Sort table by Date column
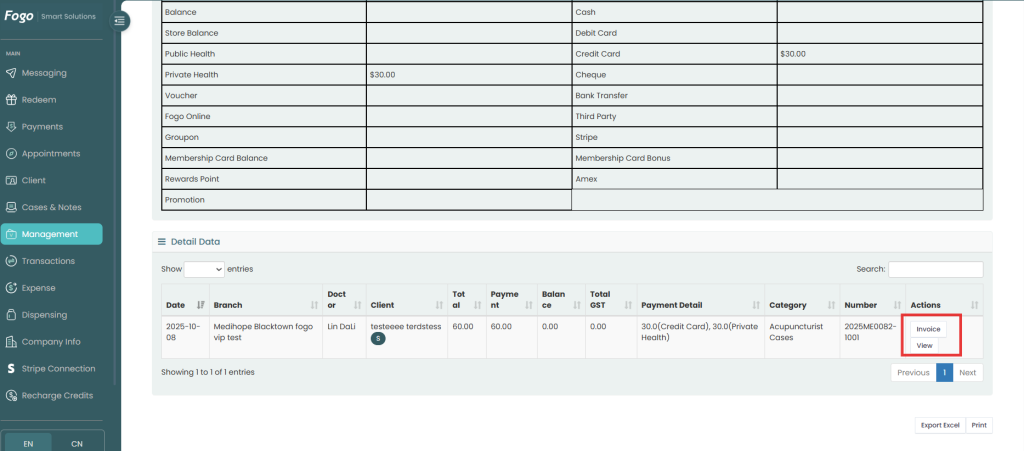This screenshot has width=1024, height=451. tap(185, 305)
